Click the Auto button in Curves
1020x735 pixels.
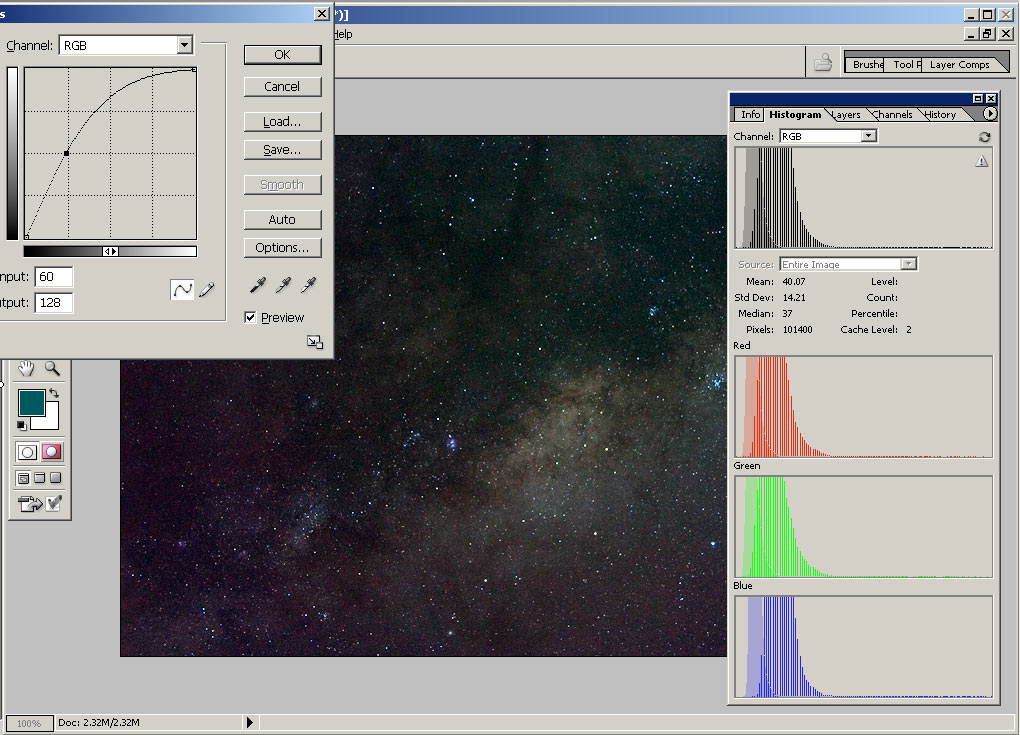coord(282,220)
